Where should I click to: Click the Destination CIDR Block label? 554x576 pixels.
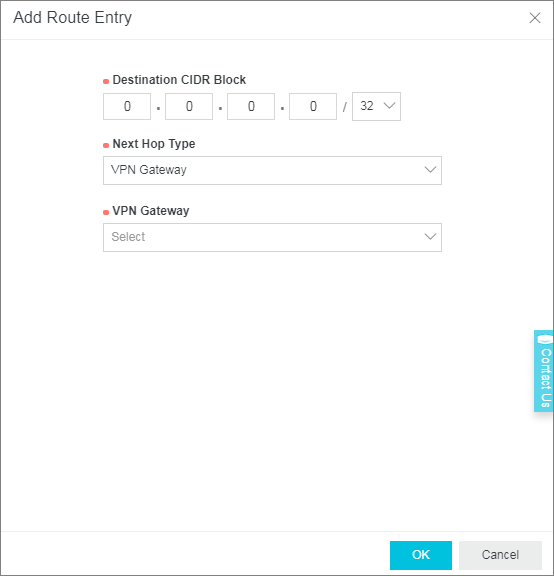[179, 80]
